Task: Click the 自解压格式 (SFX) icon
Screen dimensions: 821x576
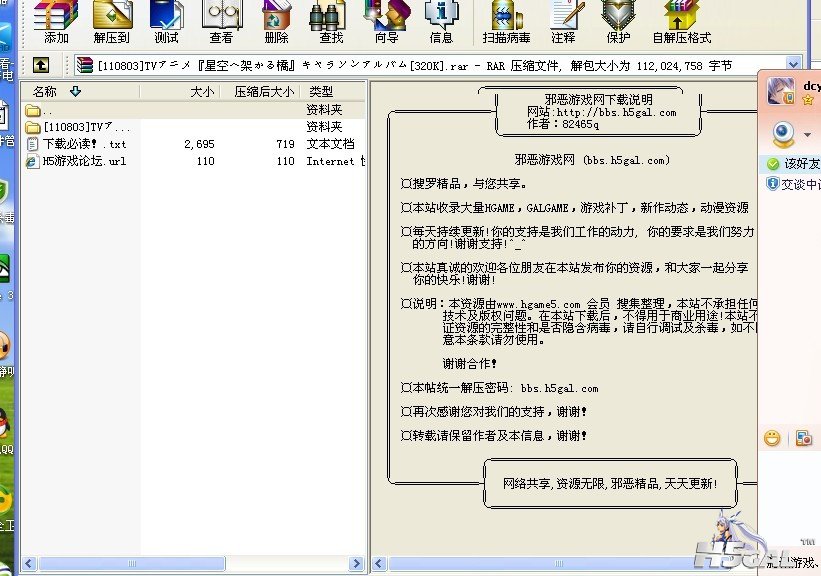Action: (681, 21)
